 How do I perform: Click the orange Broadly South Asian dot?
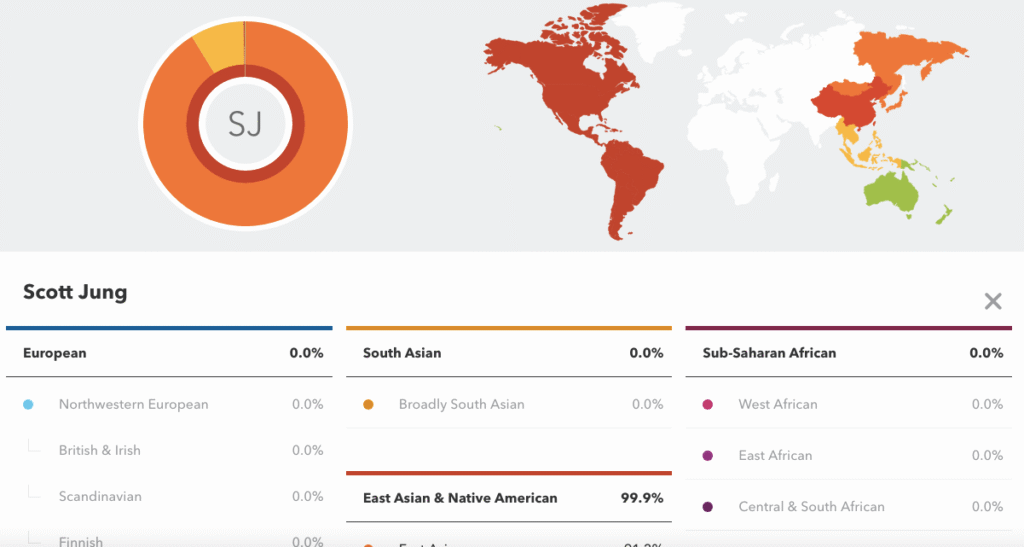pyautogui.click(x=368, y=404)
